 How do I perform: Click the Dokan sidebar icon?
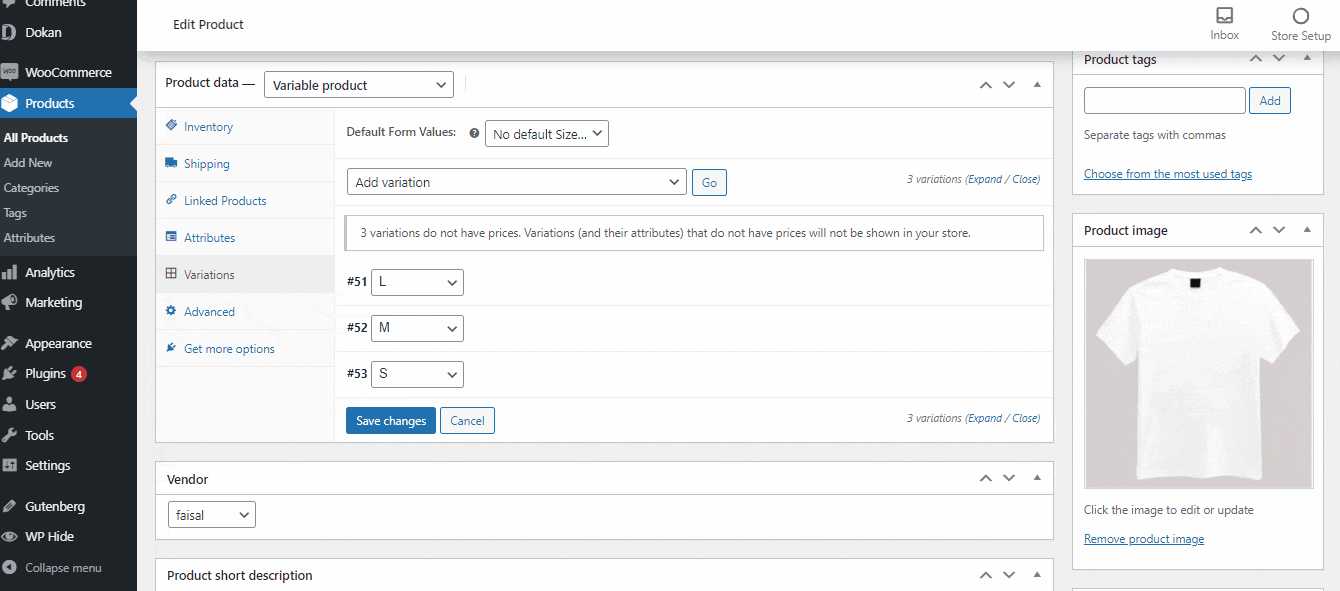9,32
